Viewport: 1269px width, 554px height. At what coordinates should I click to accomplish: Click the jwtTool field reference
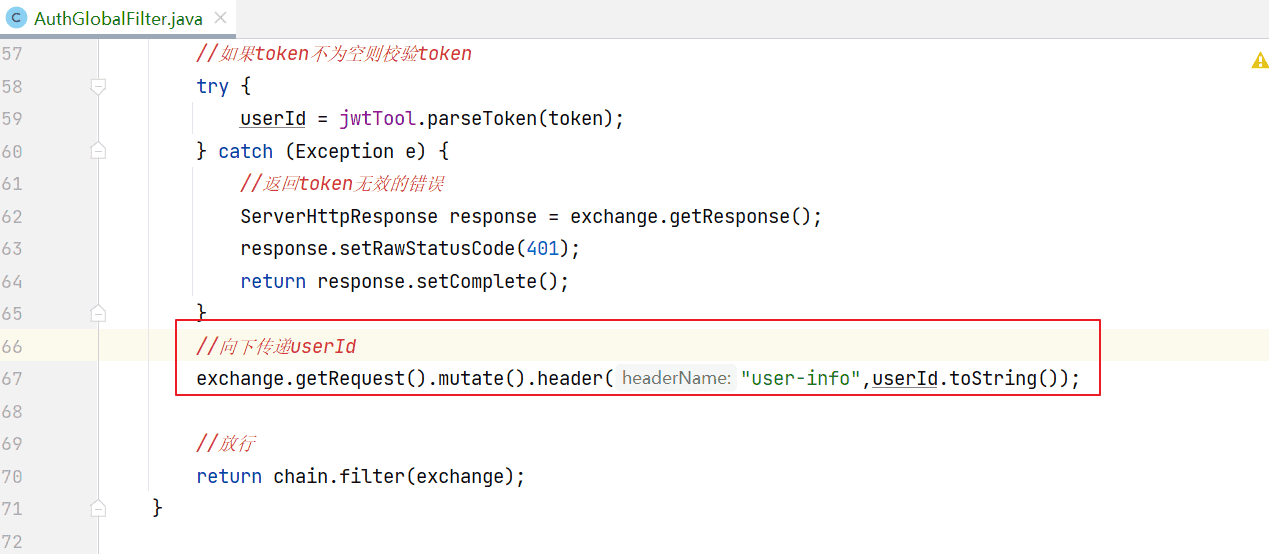tap(377, 119)
